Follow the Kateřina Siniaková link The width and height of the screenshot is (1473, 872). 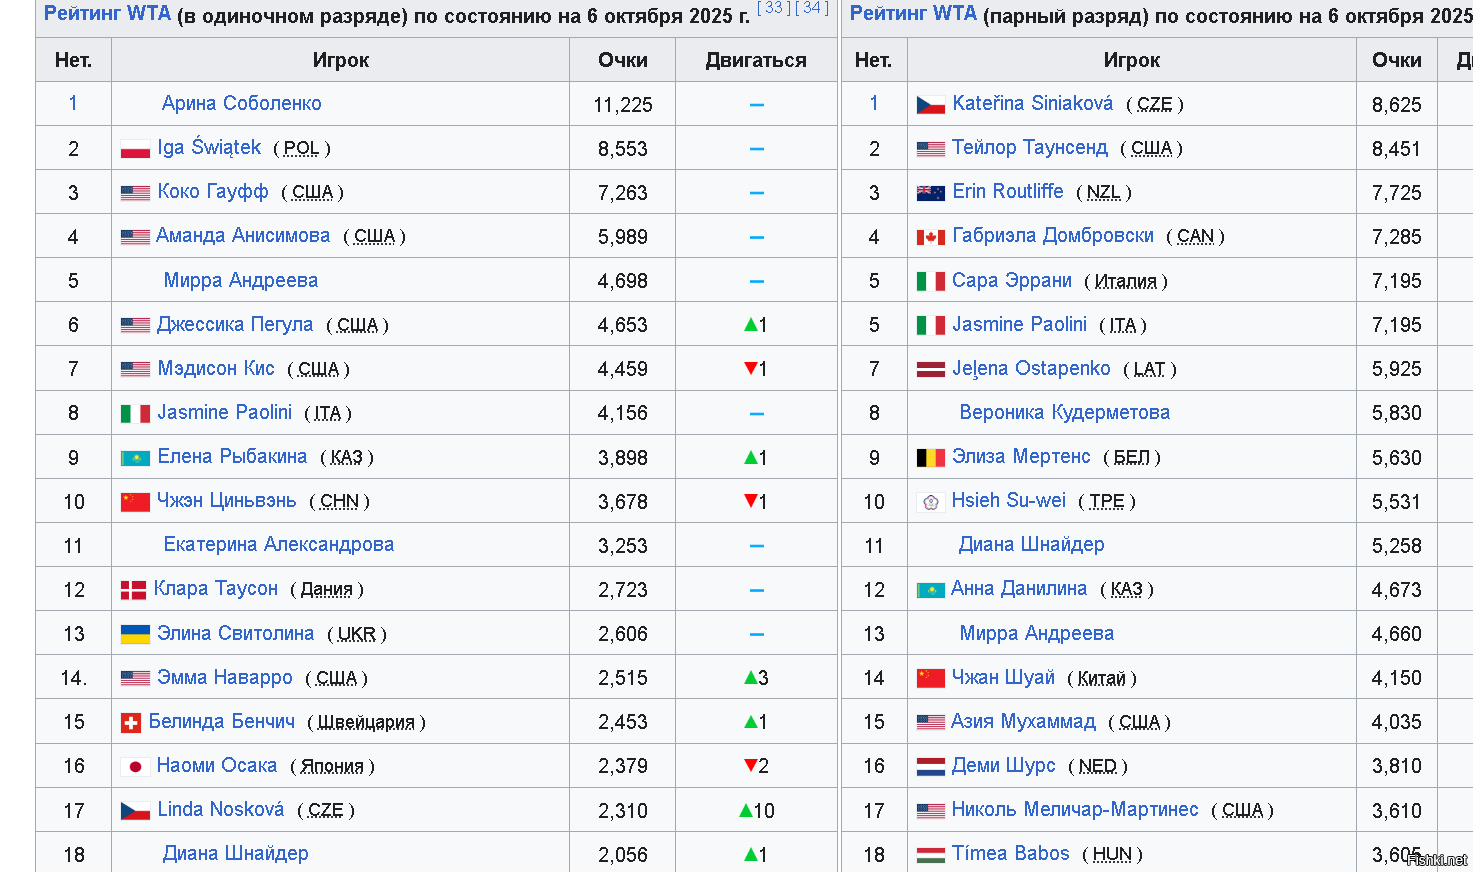1032,103
